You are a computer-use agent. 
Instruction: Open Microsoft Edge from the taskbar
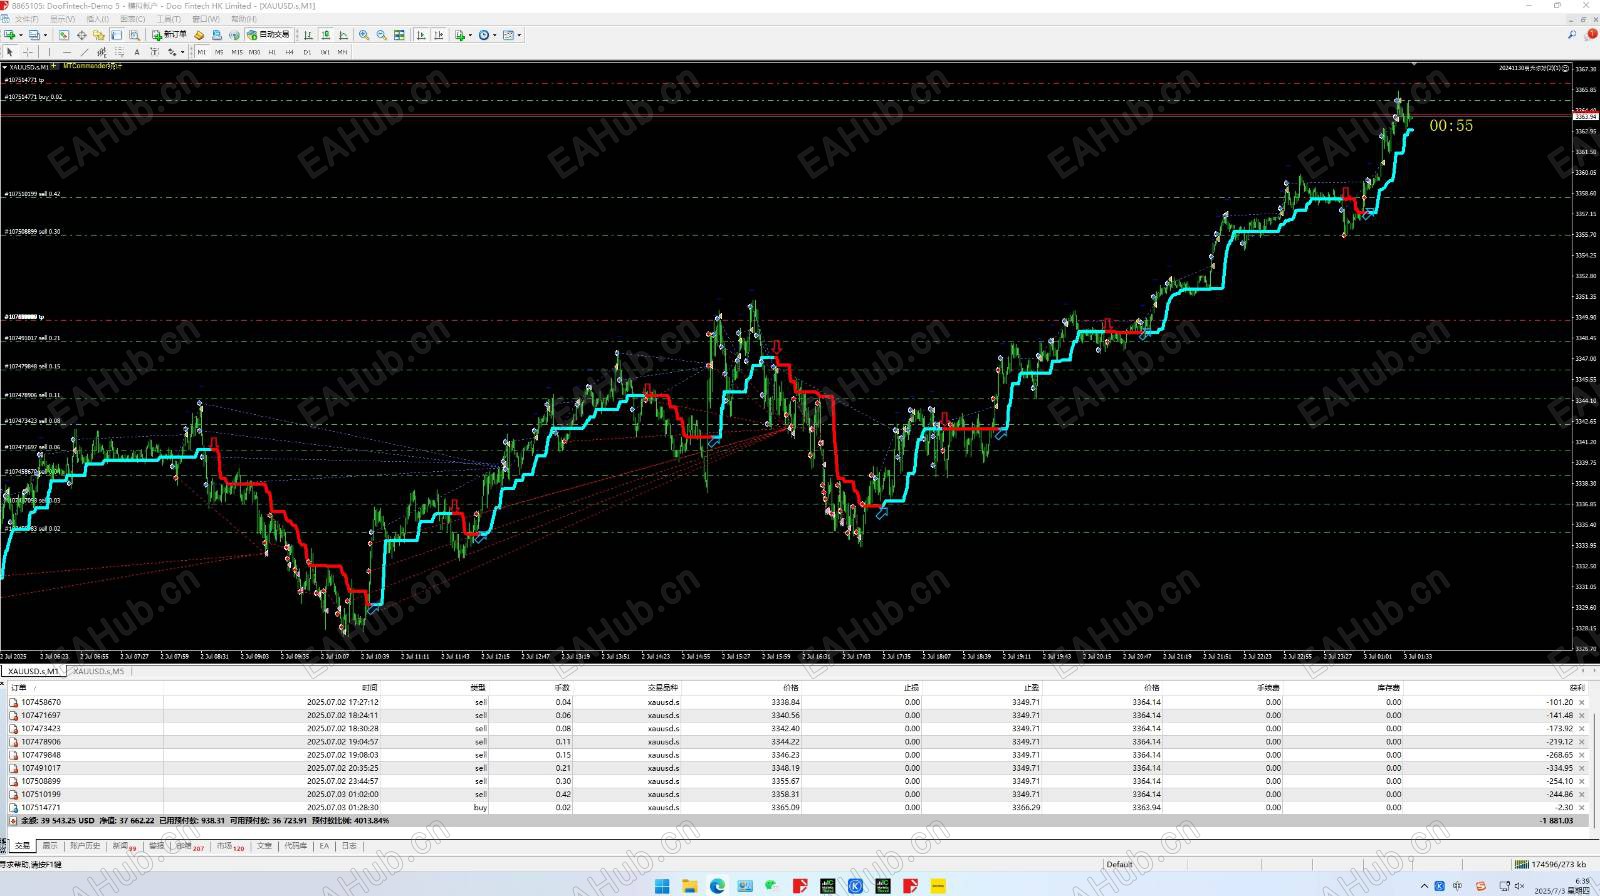tap(717, 886)
